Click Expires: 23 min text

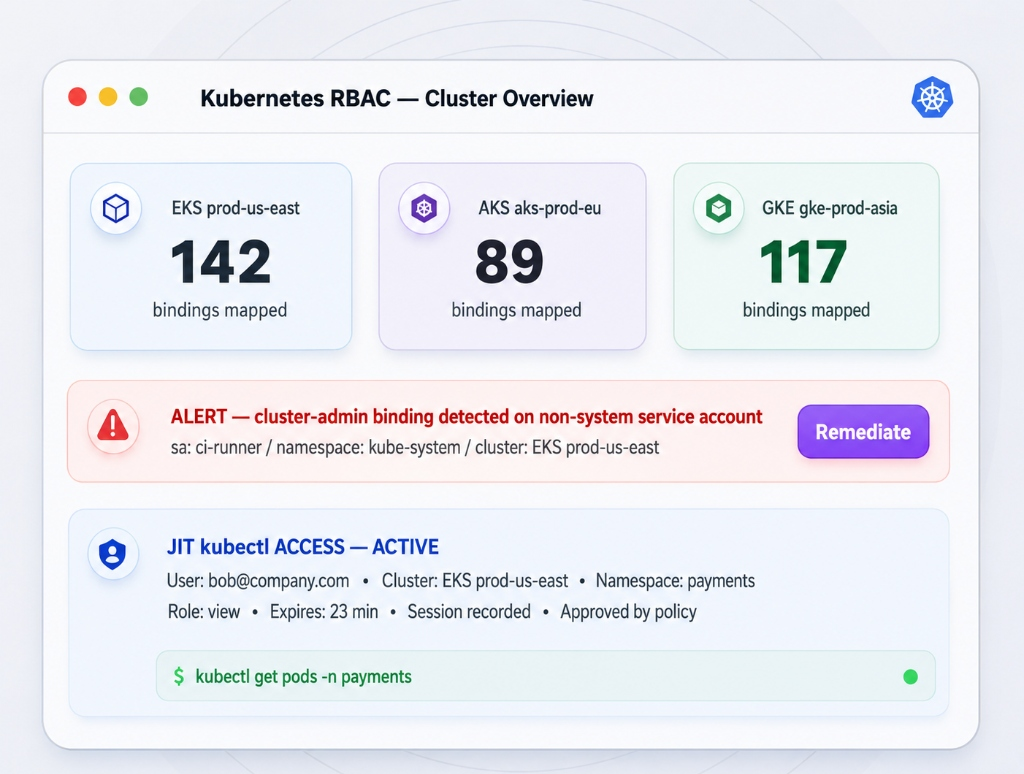coord(324,612)
